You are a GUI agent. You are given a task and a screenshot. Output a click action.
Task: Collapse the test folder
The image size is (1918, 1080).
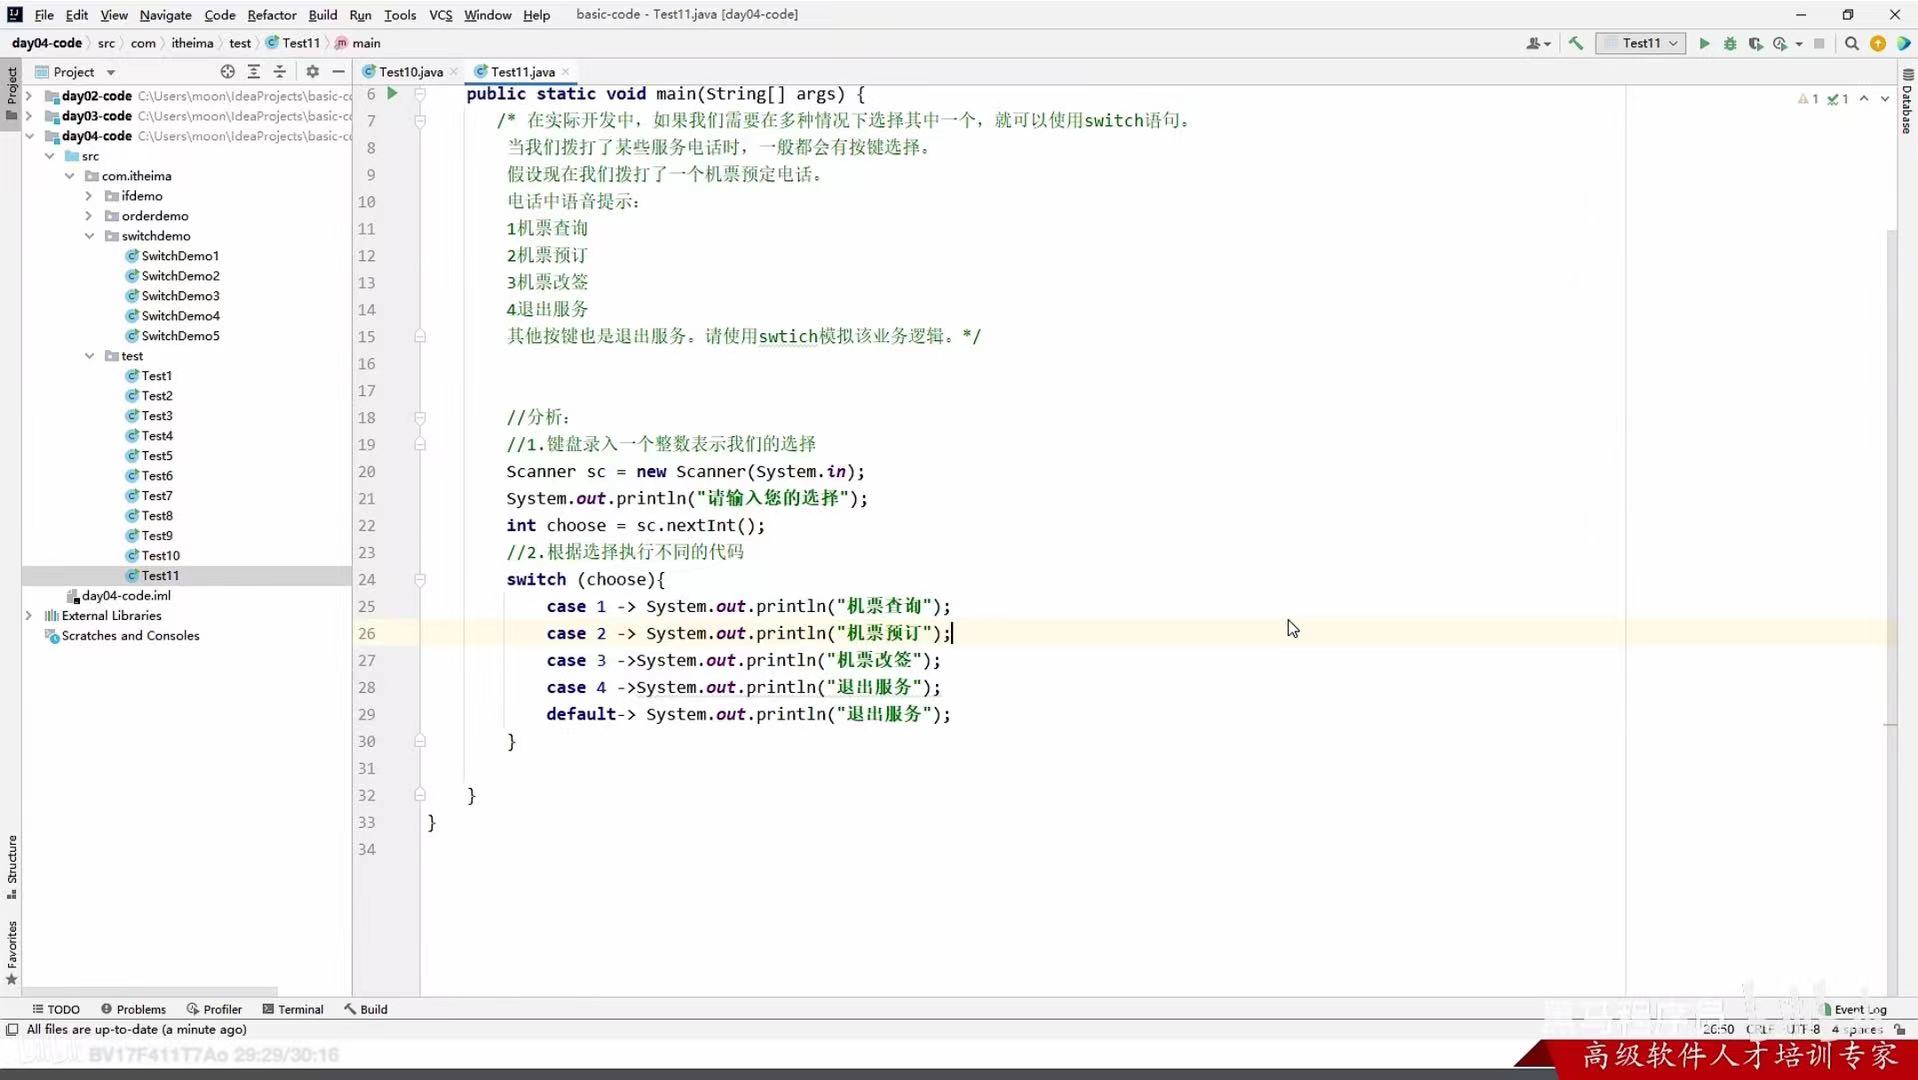pos(89,356)
